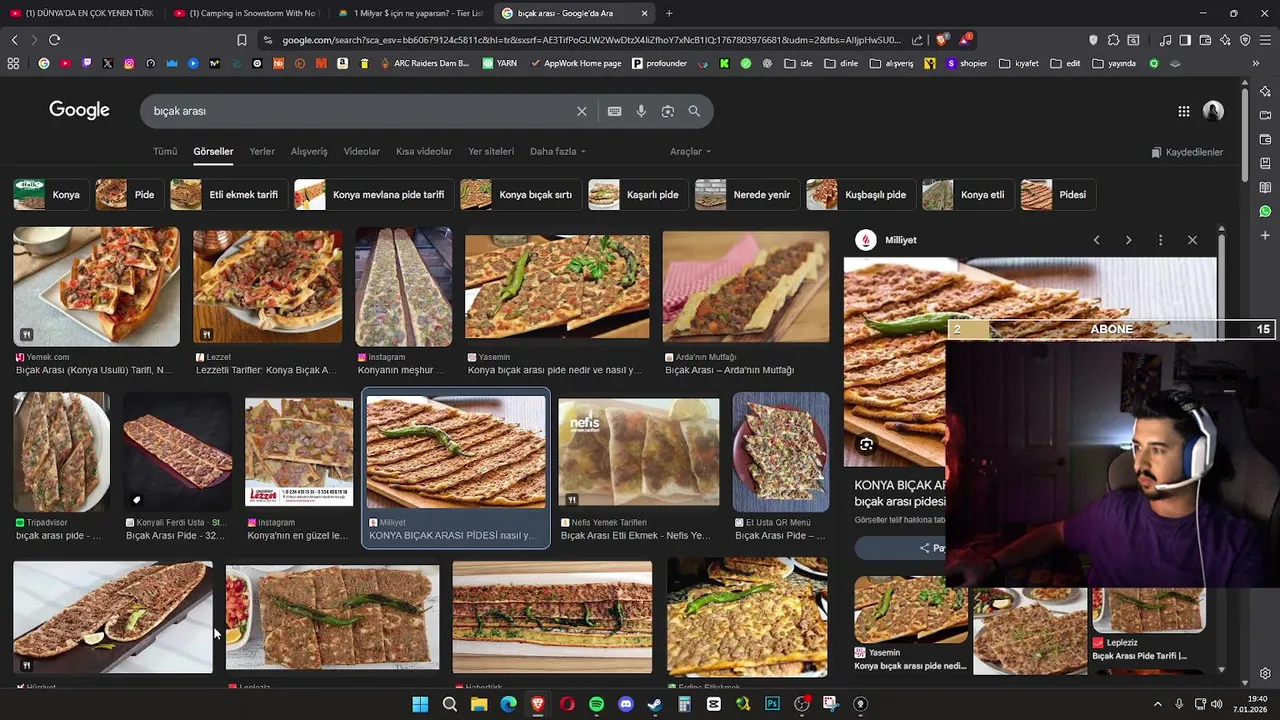This screenshot has height=720, width=1280.
Task: Switch to the Videolar search tab
Action: point(362,152)
